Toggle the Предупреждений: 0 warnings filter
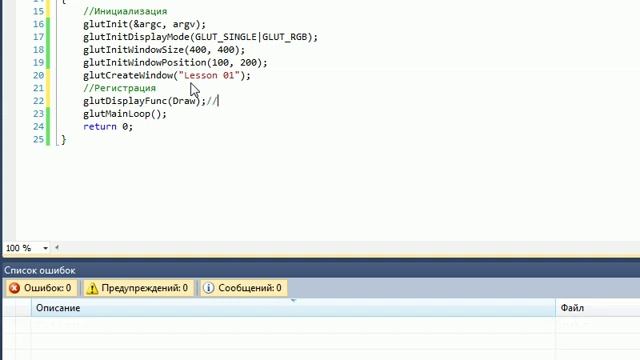The width and height of the screenshot is (640, 360). click(x=139, y=288)
